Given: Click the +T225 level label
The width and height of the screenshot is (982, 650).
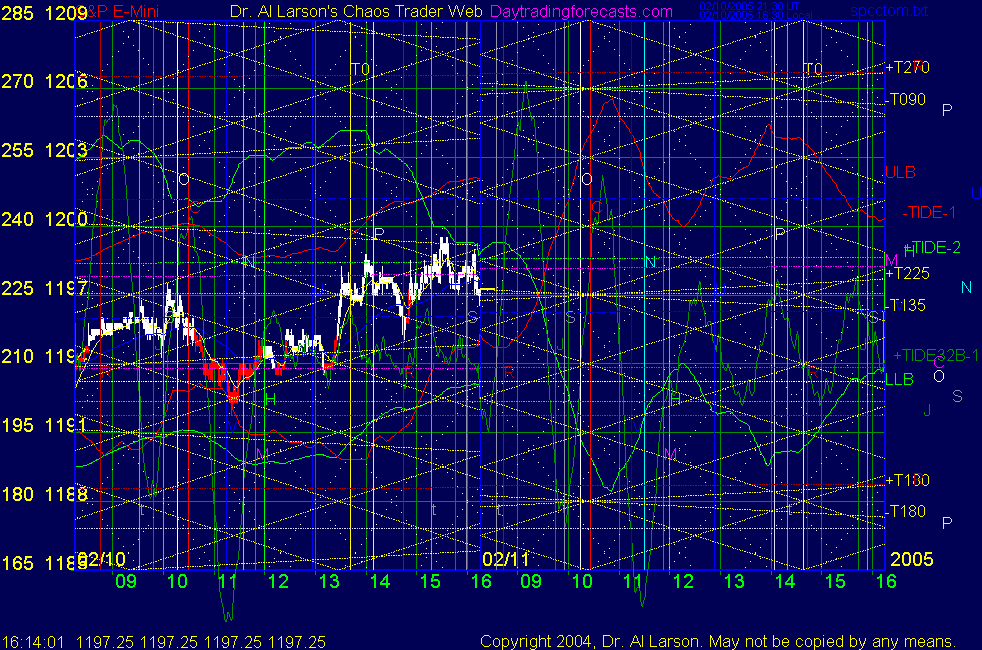Looking at the screenshot, I should pos(907,273).
